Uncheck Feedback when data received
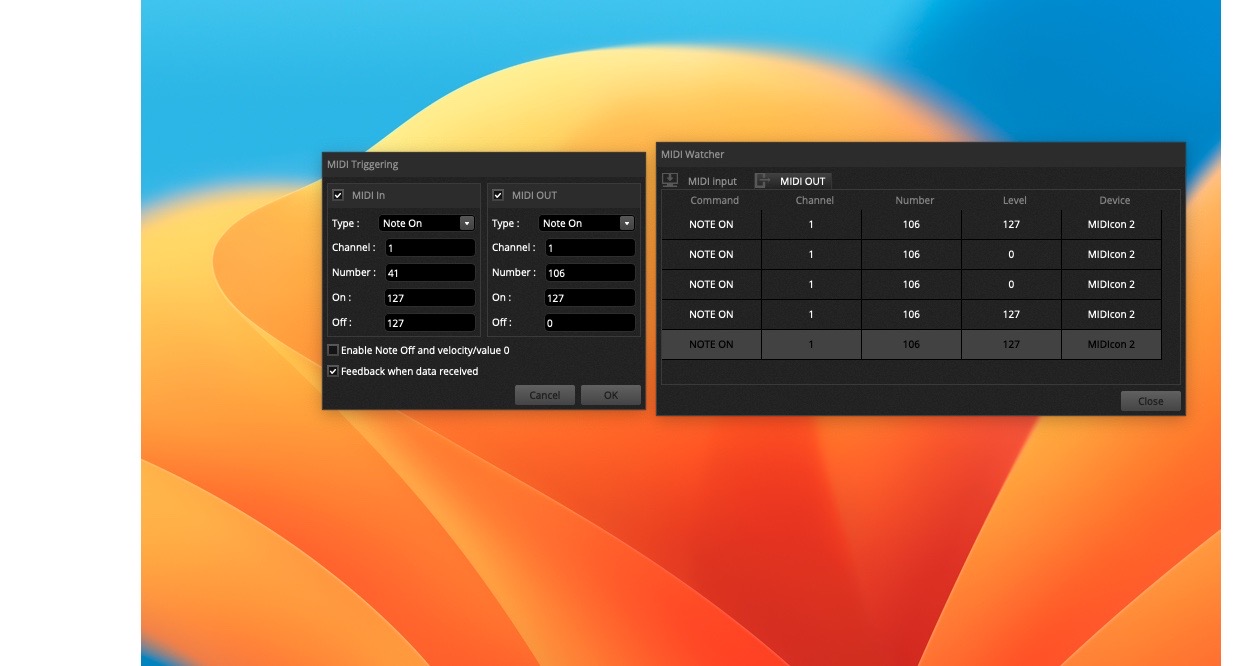1241x666 pixels. (333, 371)
